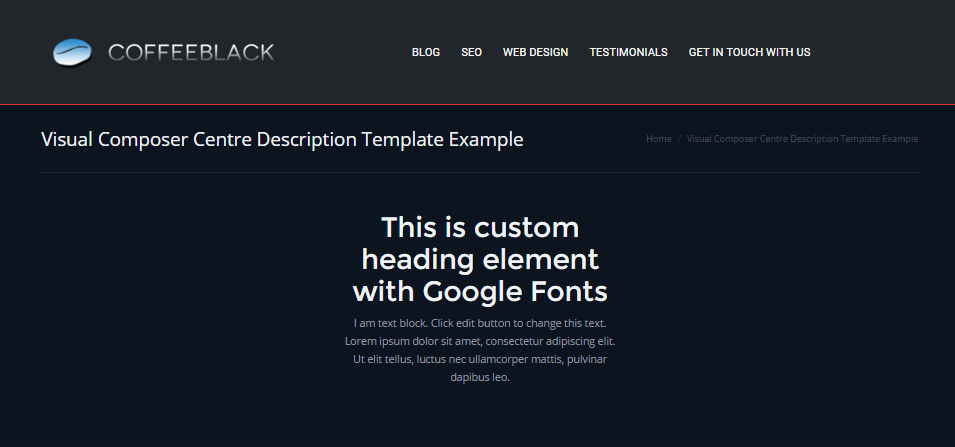Click the 'dapibus leo.' final line

(x=480, y=377)
